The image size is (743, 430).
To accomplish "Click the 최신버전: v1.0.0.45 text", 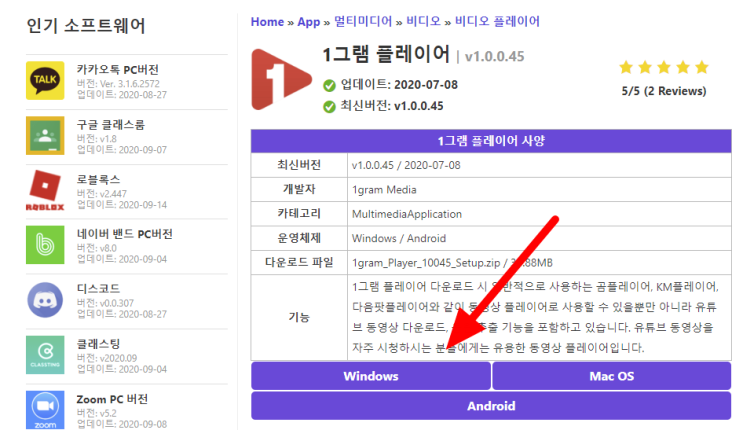I will (392, 106).
